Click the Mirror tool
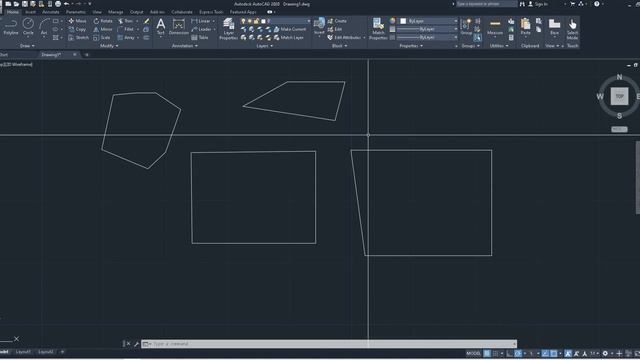The image size is (640, 360). [x=103, y=29]
